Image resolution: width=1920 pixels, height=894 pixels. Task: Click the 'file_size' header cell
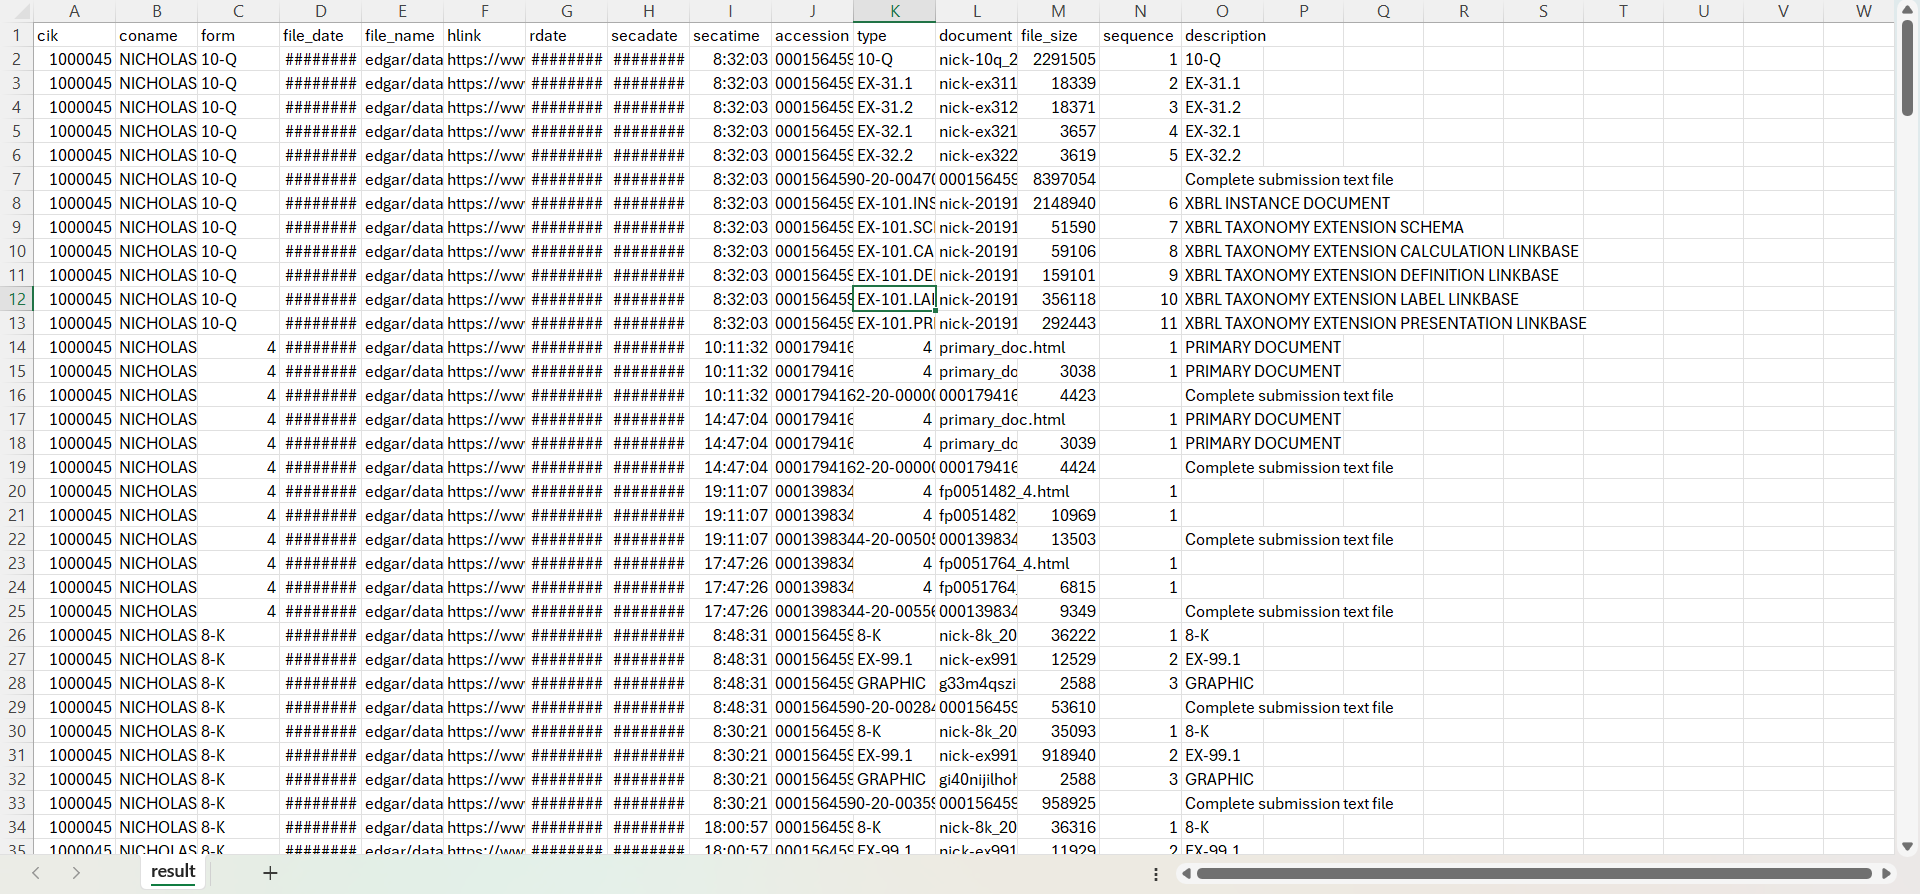click(x=1058, y=35)
